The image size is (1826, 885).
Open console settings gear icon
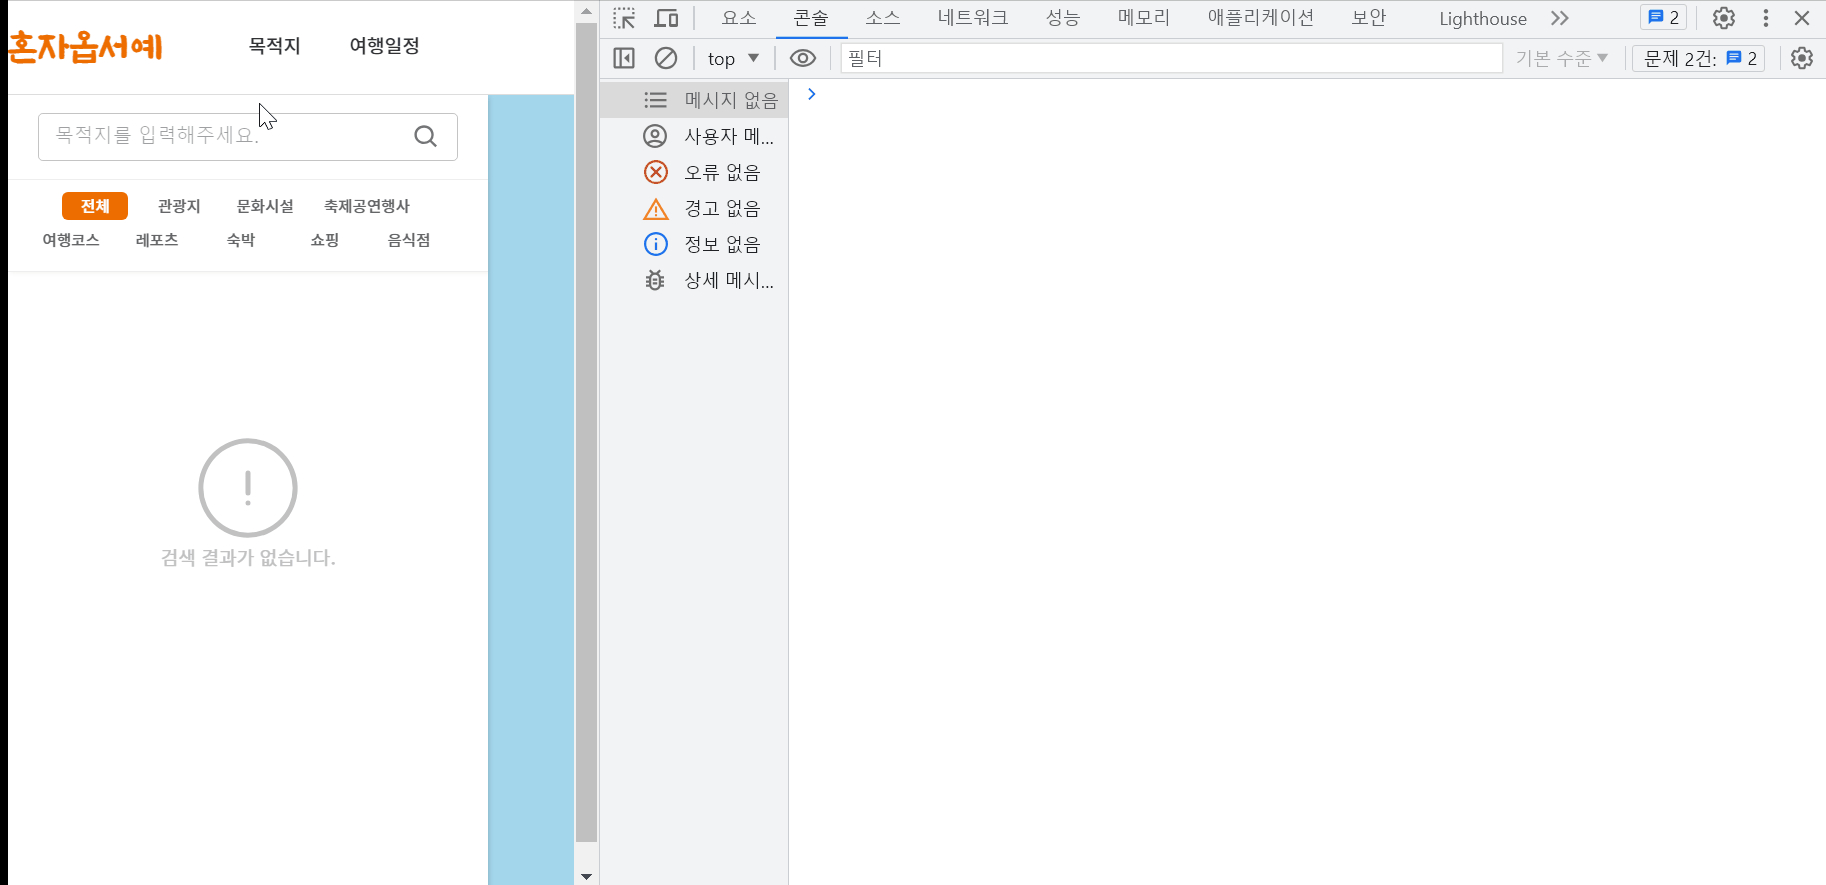(x=1802, y=58)
